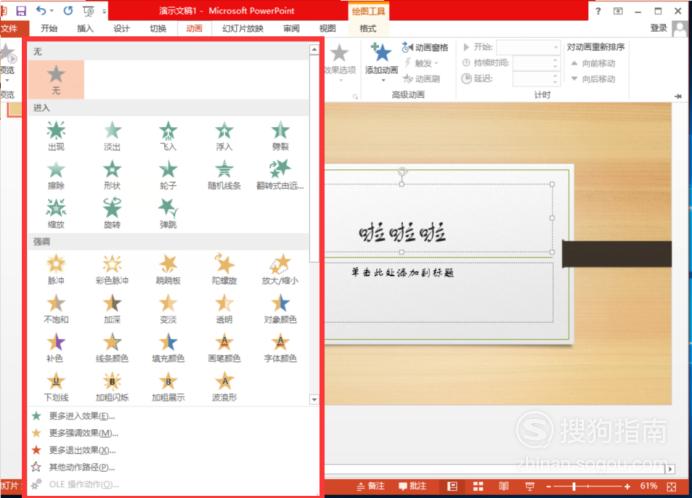The height and width of the screenshot is (498, 692).
Task: Apply the 陀螺旋 spin emphasis effect
Action: (224, 269)
